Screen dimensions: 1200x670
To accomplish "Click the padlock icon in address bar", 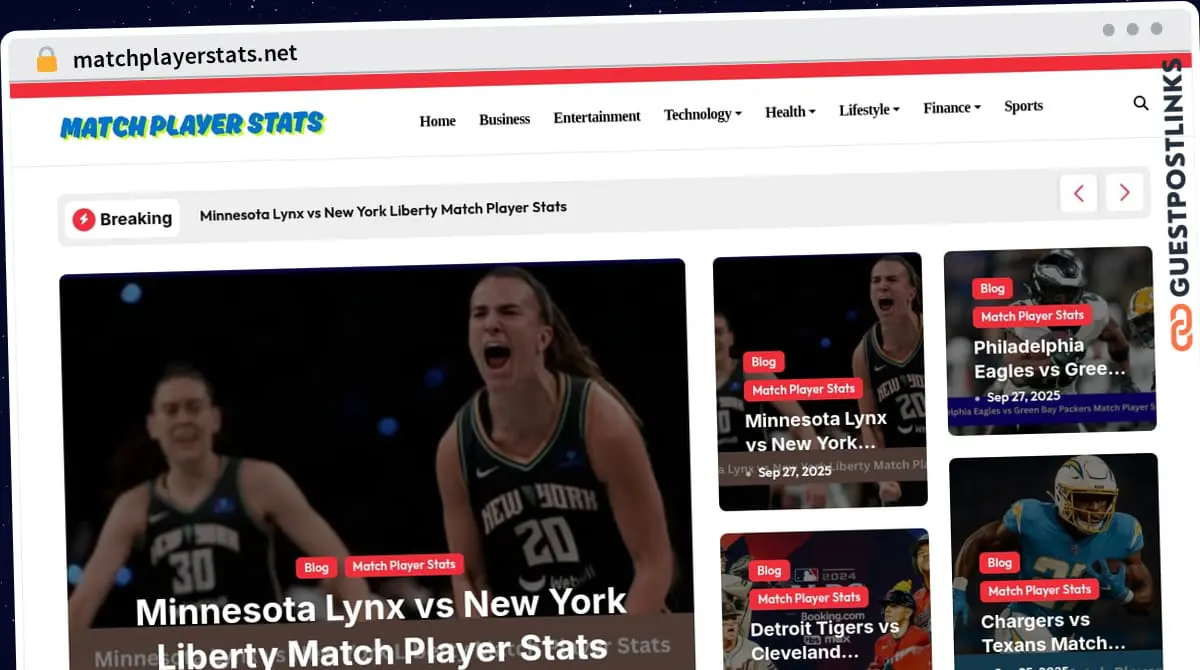I will coord(46,60).
